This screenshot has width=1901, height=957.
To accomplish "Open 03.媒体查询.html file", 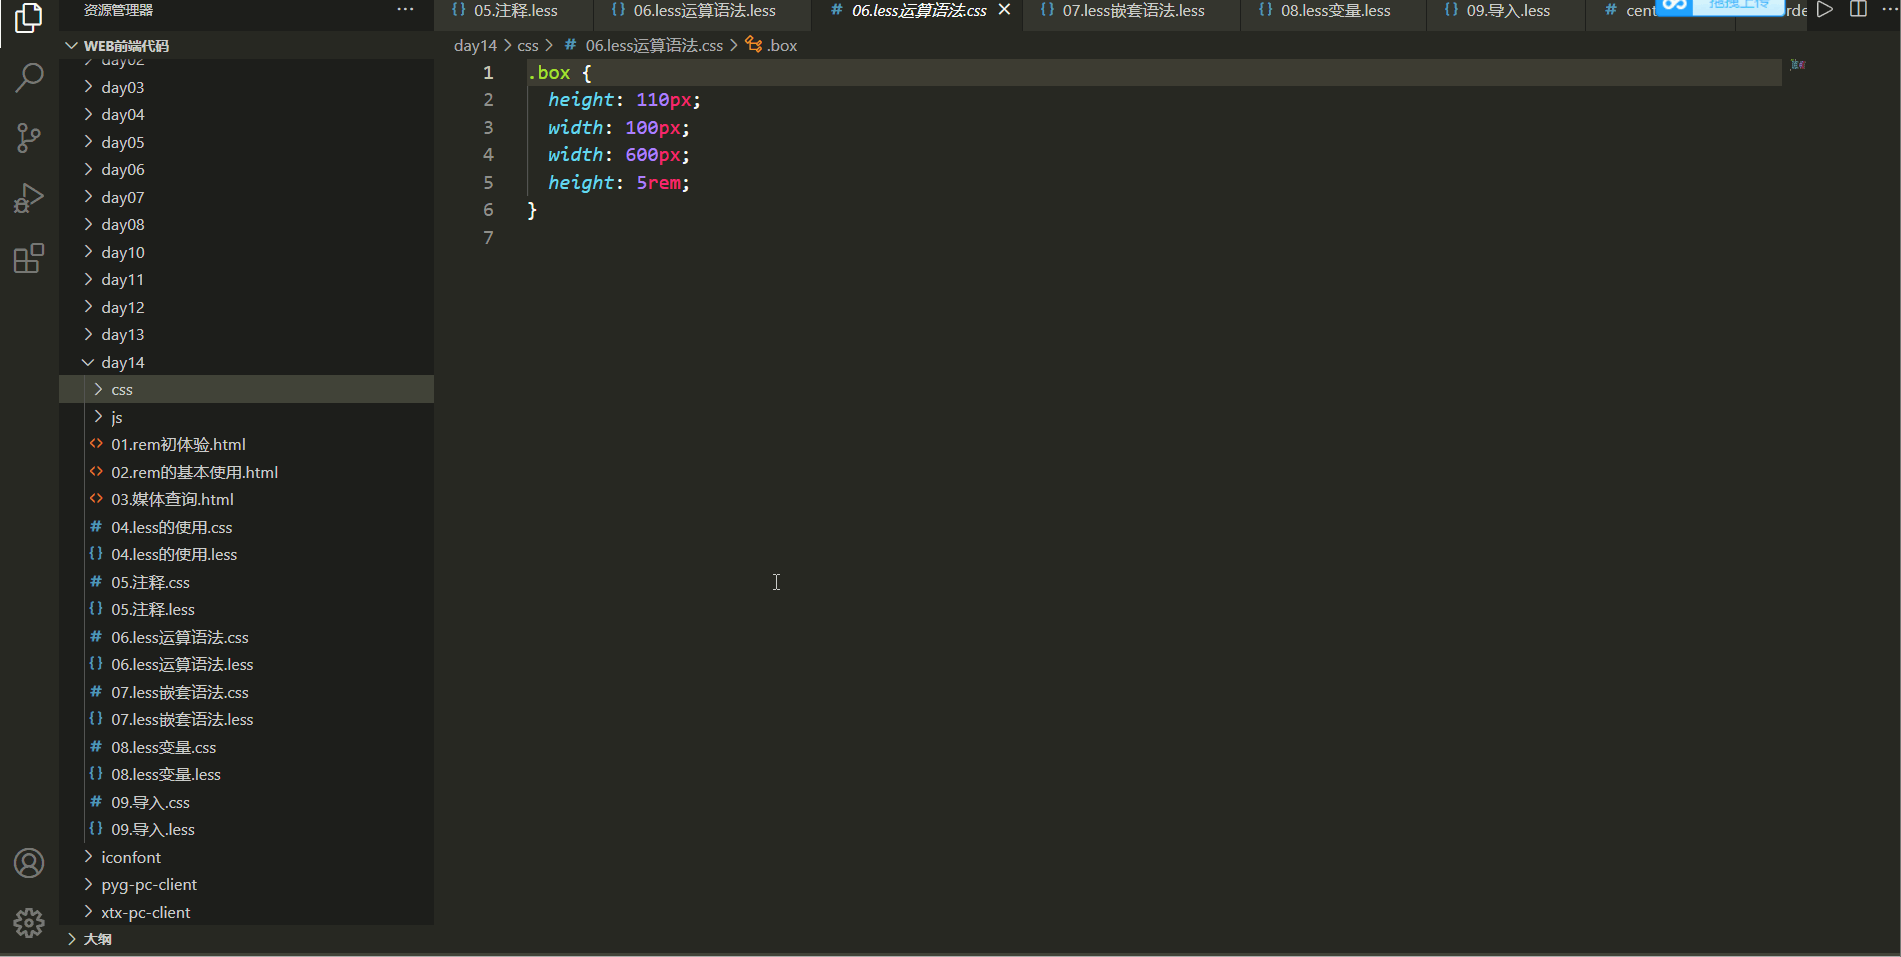I will 246,499.
